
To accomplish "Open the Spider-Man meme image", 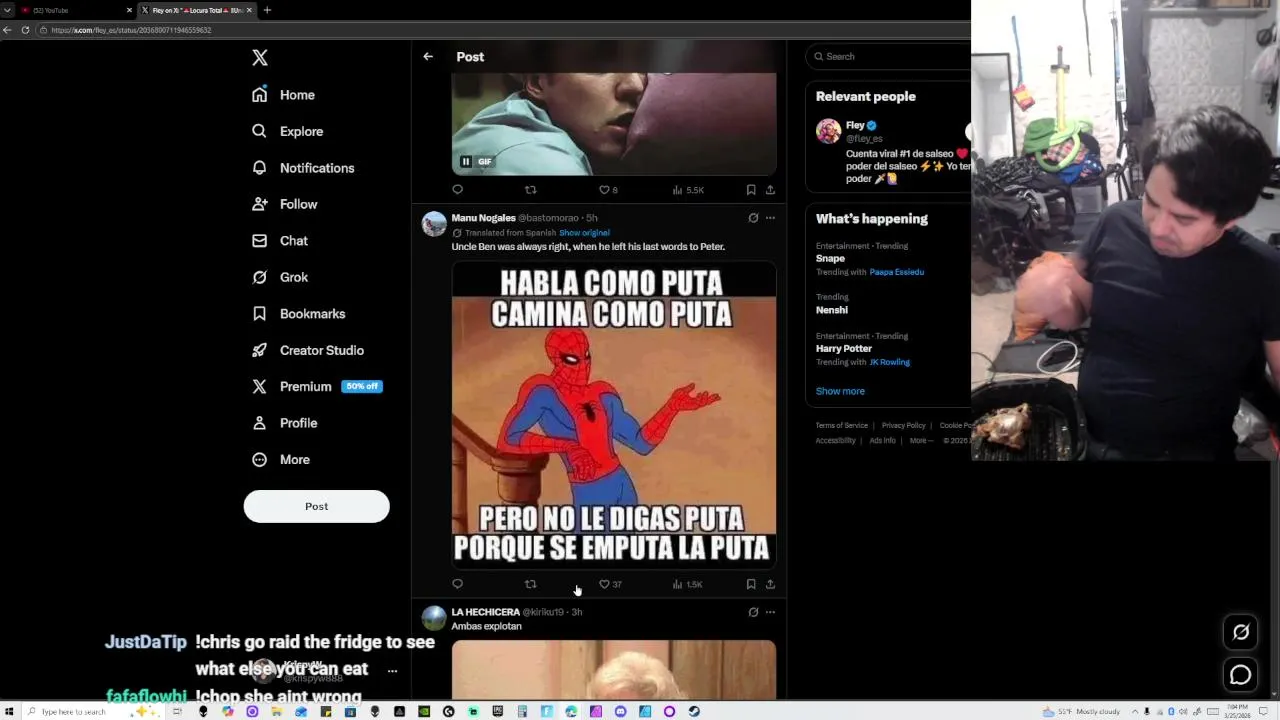I will (x=614, y=415).
